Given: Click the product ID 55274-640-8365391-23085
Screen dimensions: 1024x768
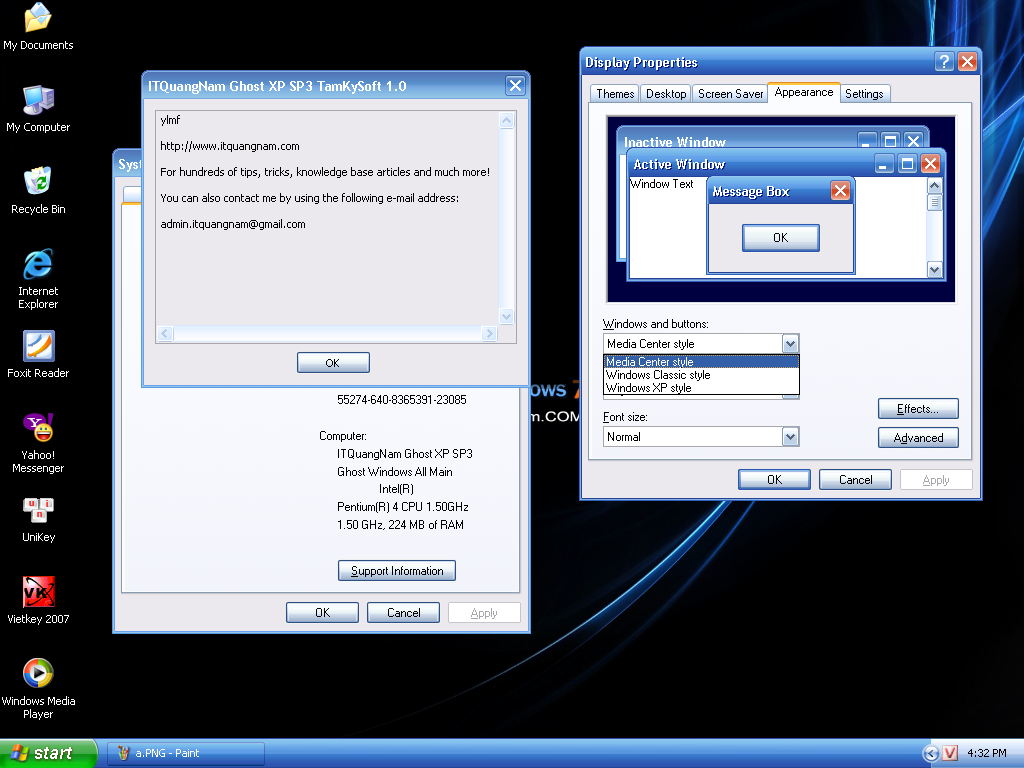Looking at the screenshot, I should coord(402,400).
